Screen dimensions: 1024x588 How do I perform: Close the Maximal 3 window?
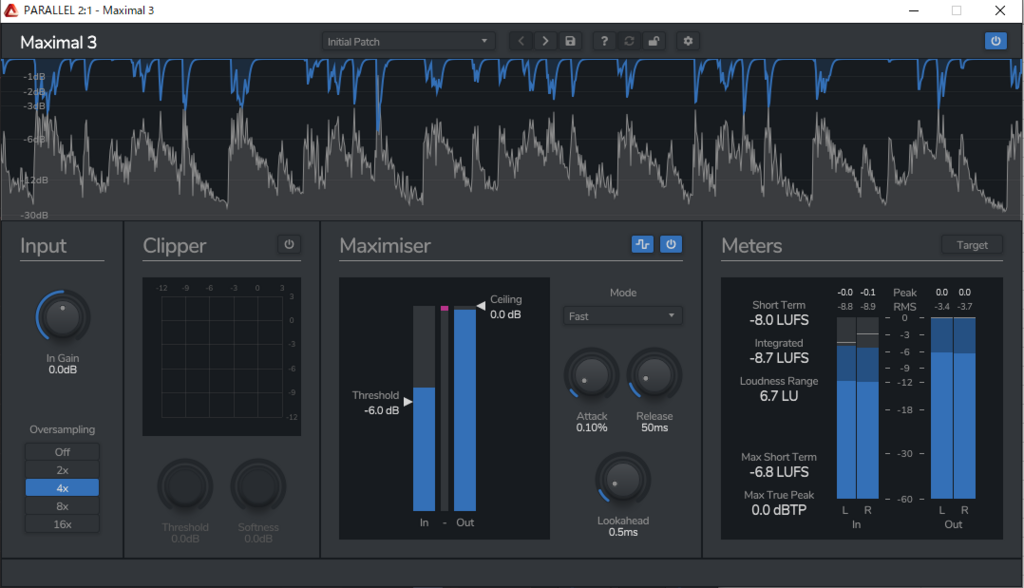(1000, 10)
